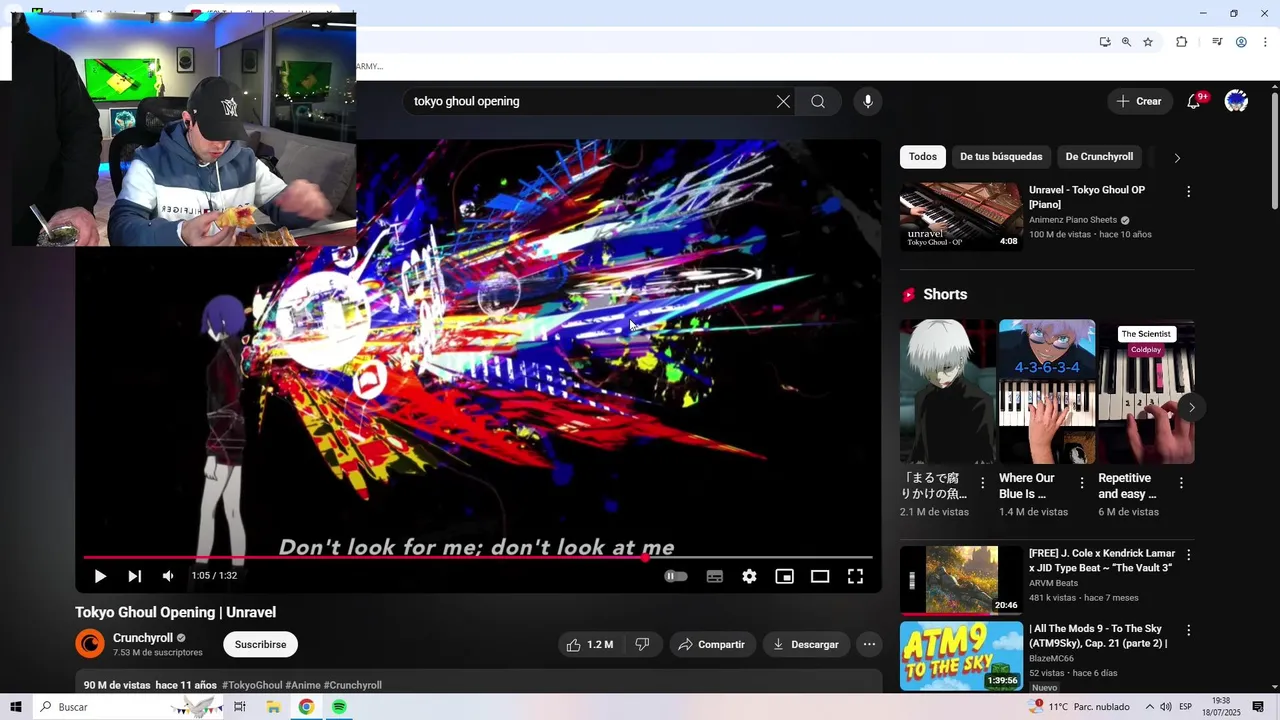This screenshot has width=1280, height=720.
Task: Open the Windows notification center
Action: tap(1258, 707)
